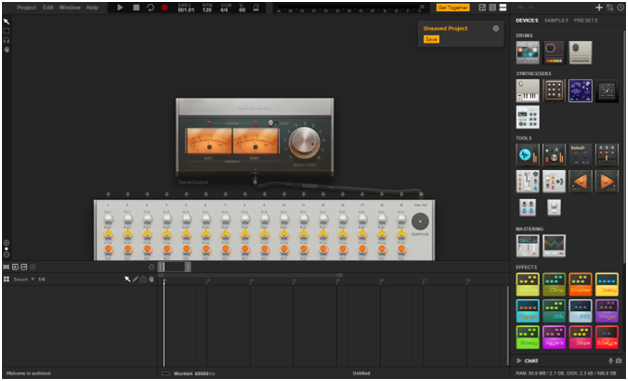
Task: Select the timeline arrow select tool
Action: click(x=127, y=279)
